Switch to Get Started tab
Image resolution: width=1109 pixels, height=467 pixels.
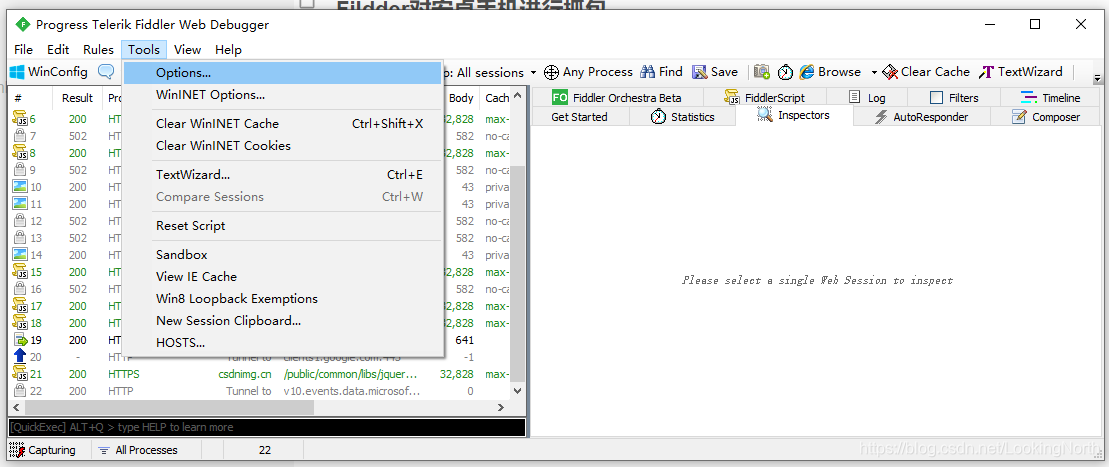[x=580, y=117]
